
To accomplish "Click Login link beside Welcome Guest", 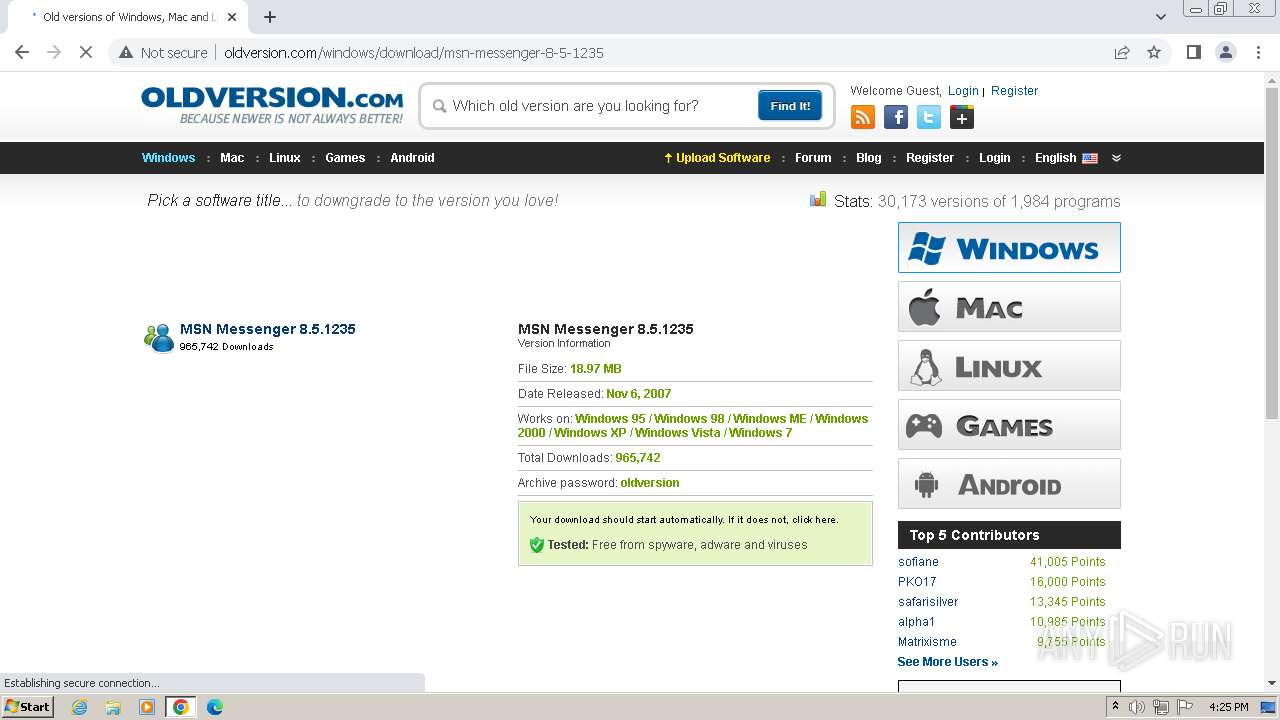I will tap(963, 91).
